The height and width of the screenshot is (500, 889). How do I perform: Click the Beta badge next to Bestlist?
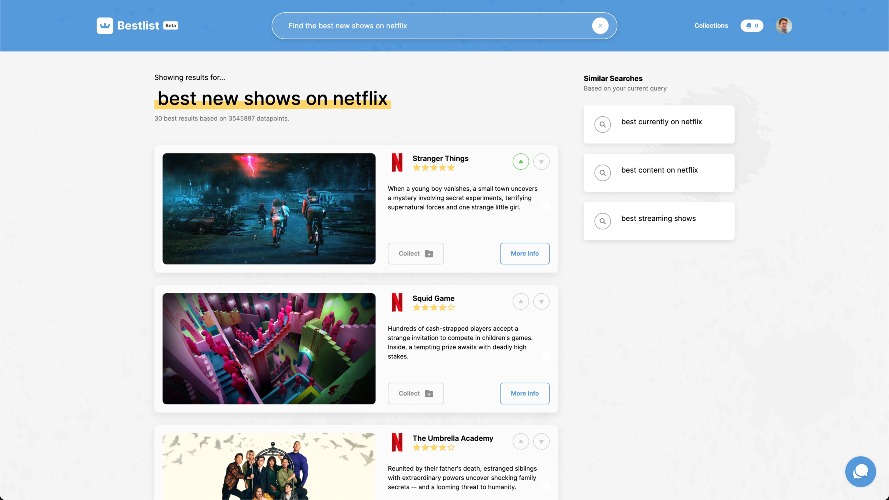170,26
